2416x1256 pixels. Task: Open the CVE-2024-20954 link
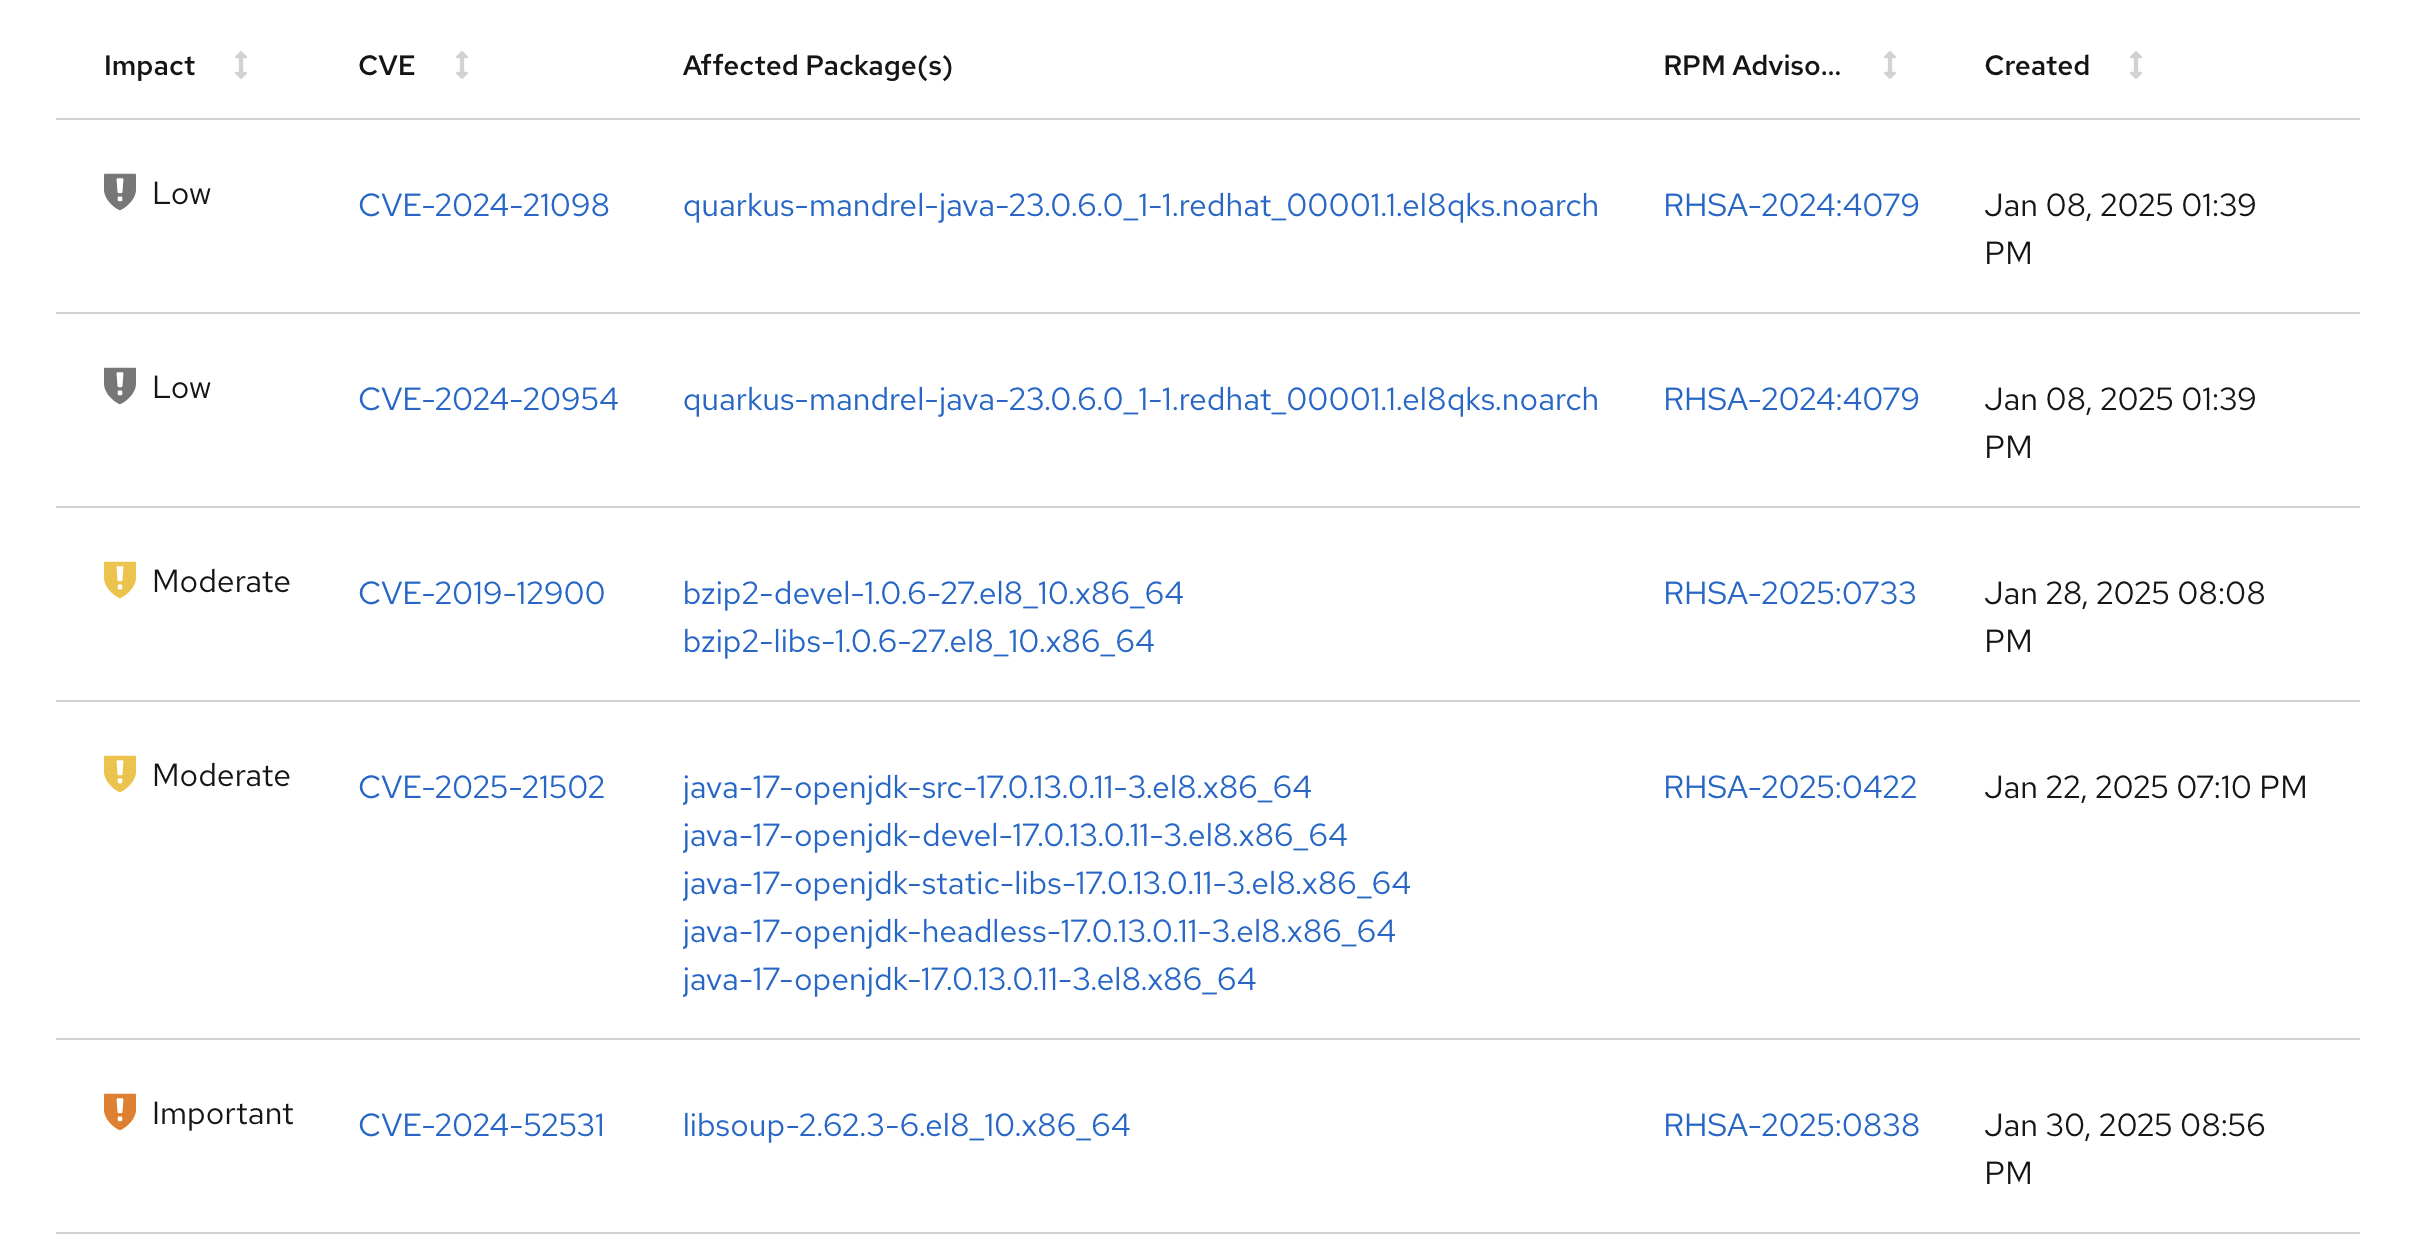pos(488,399)
